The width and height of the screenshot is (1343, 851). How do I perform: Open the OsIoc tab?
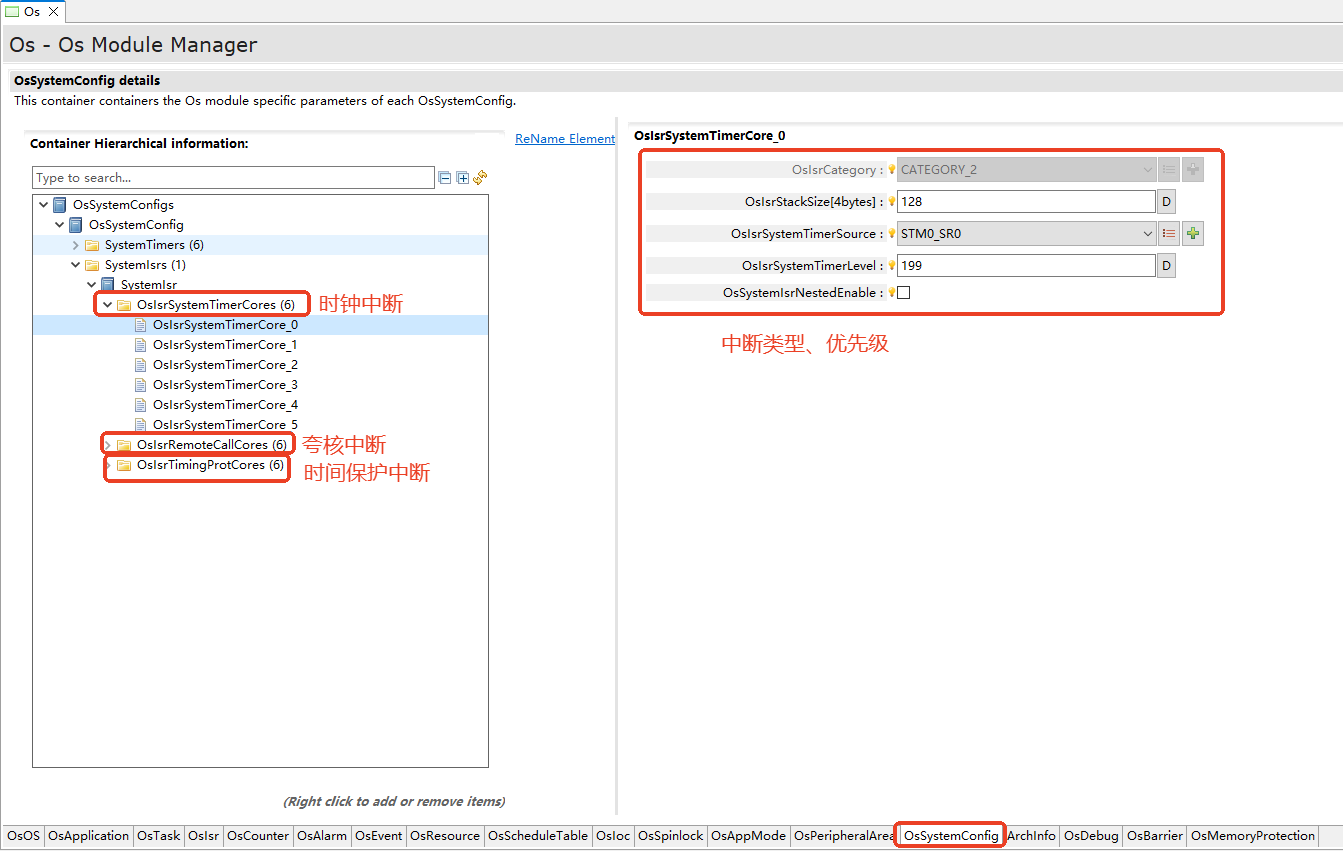pos(613,836)
